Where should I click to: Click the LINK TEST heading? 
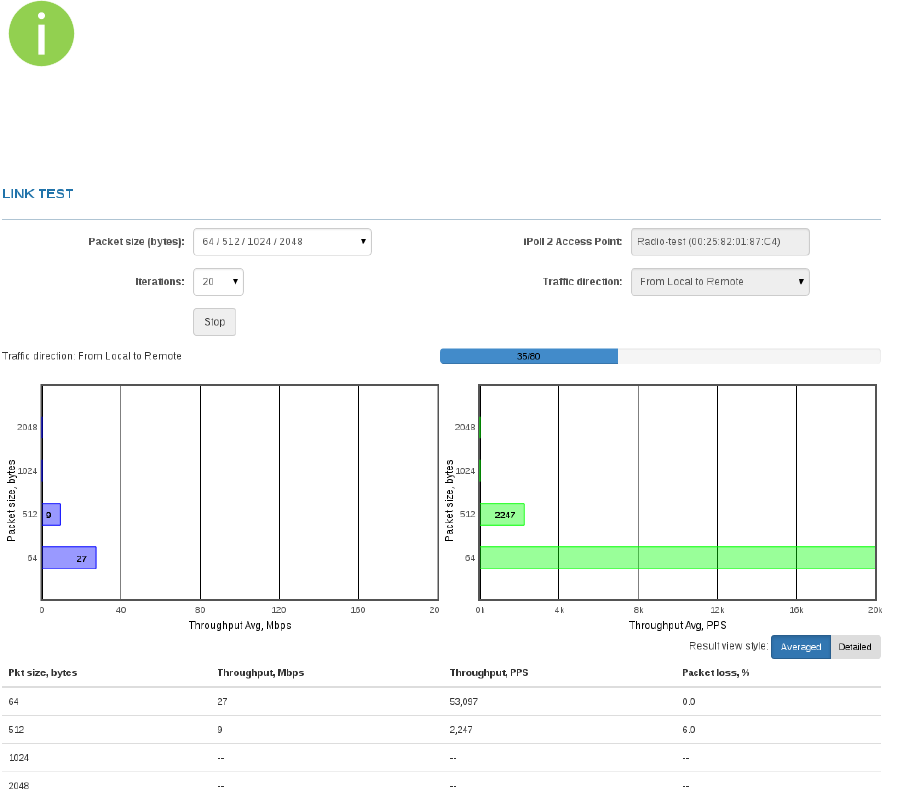tap(38, 193)
